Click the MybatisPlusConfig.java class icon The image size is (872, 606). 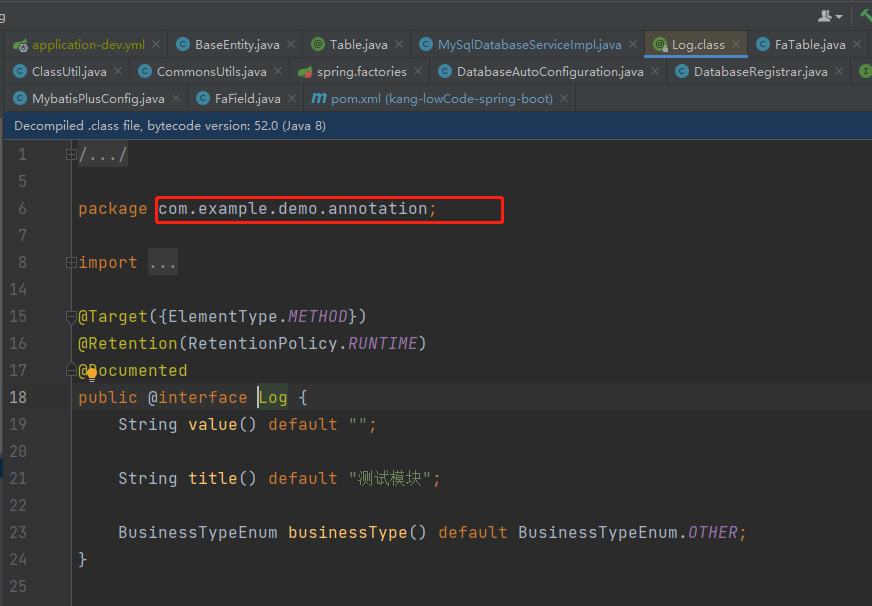[x=20, y=98]
